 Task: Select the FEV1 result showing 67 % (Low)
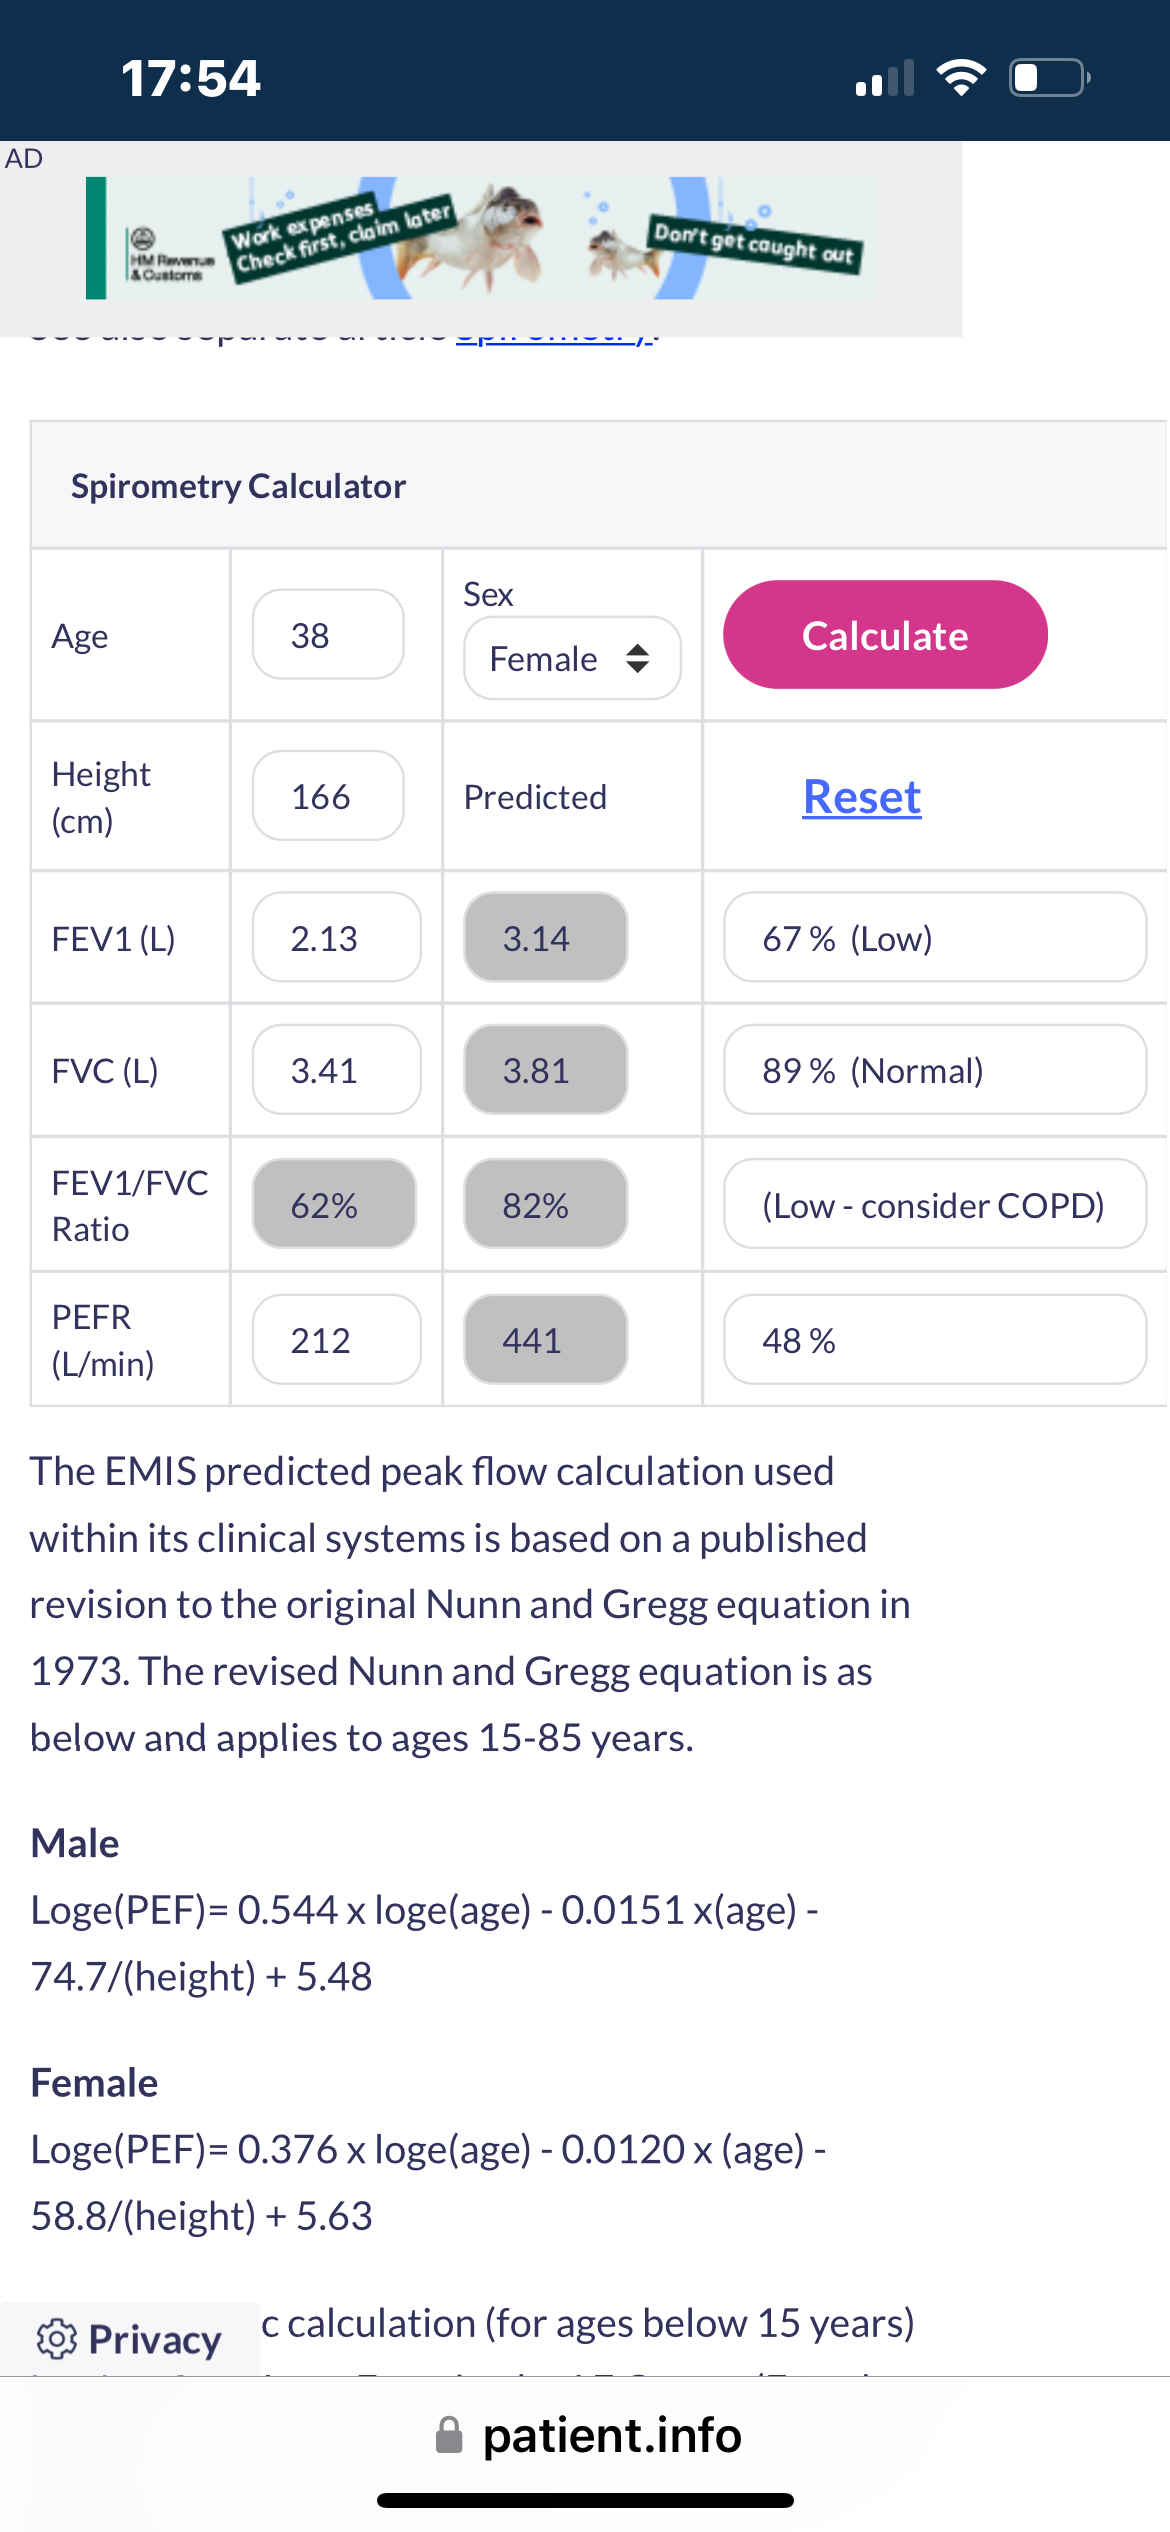click(934, 938)
